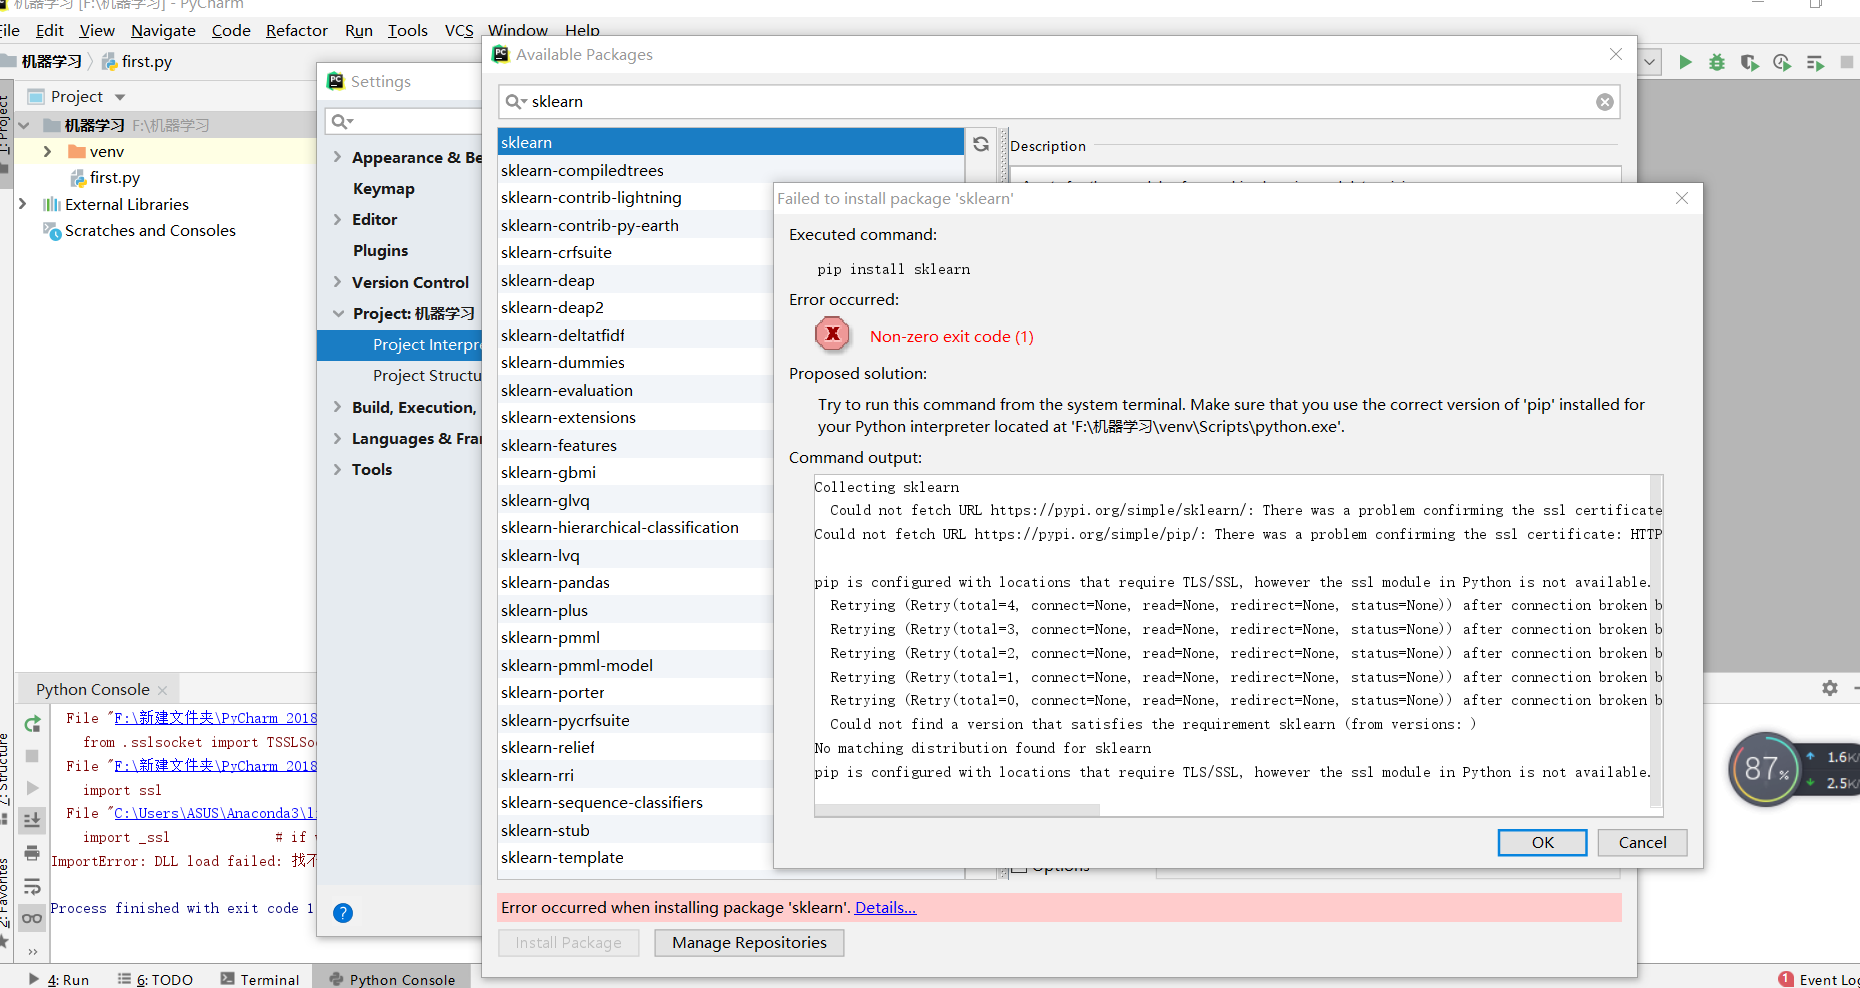Viewport: 1860px width, 988px height.
Task: Click the Execute current statement play icon
Action: tap(32, 788)
